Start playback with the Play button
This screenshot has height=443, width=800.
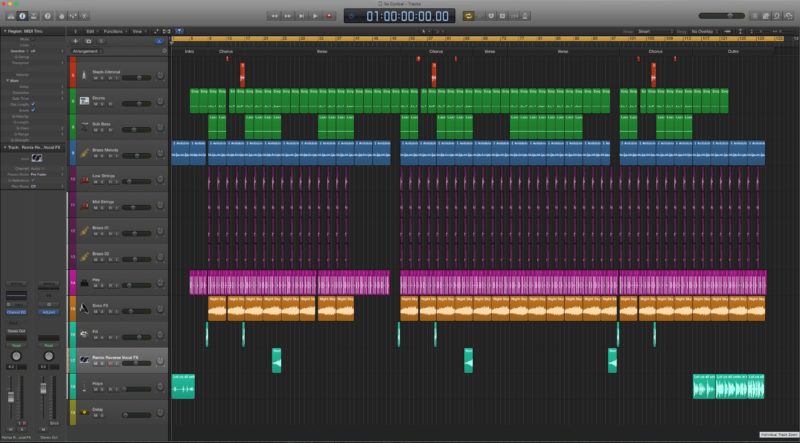click(x=315, y=16)
